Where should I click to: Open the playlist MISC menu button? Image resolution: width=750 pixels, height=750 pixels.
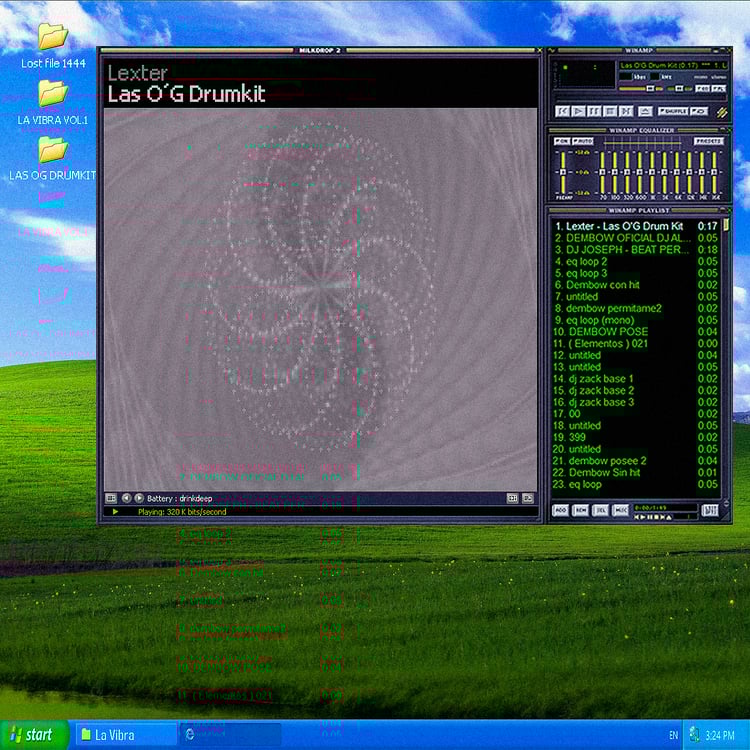(620, 510)
